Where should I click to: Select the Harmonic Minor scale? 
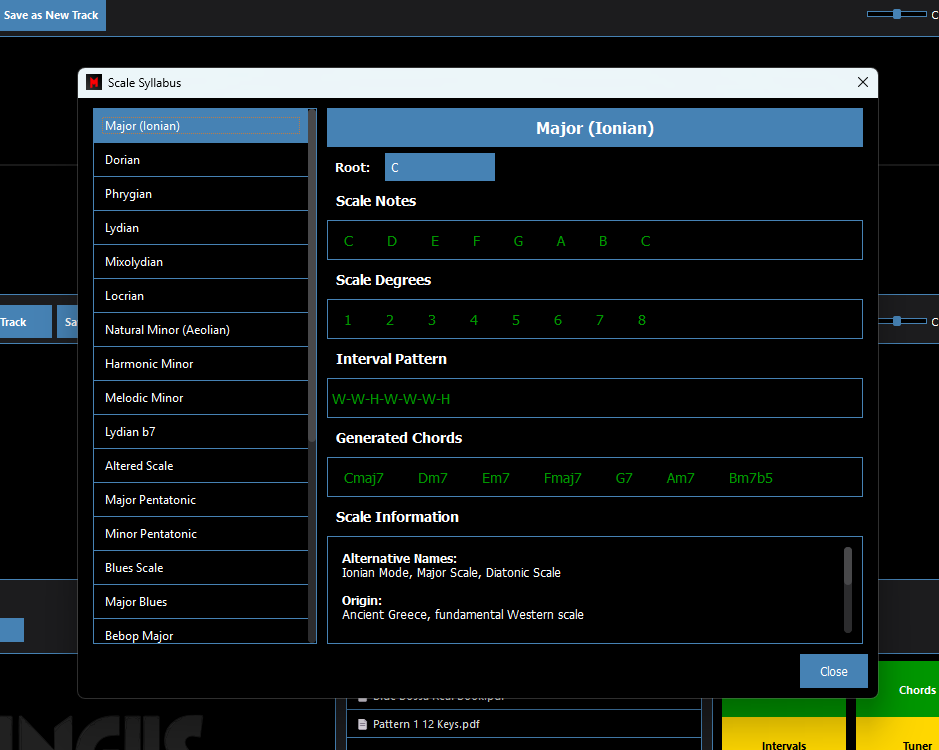(x=200, y=364)
